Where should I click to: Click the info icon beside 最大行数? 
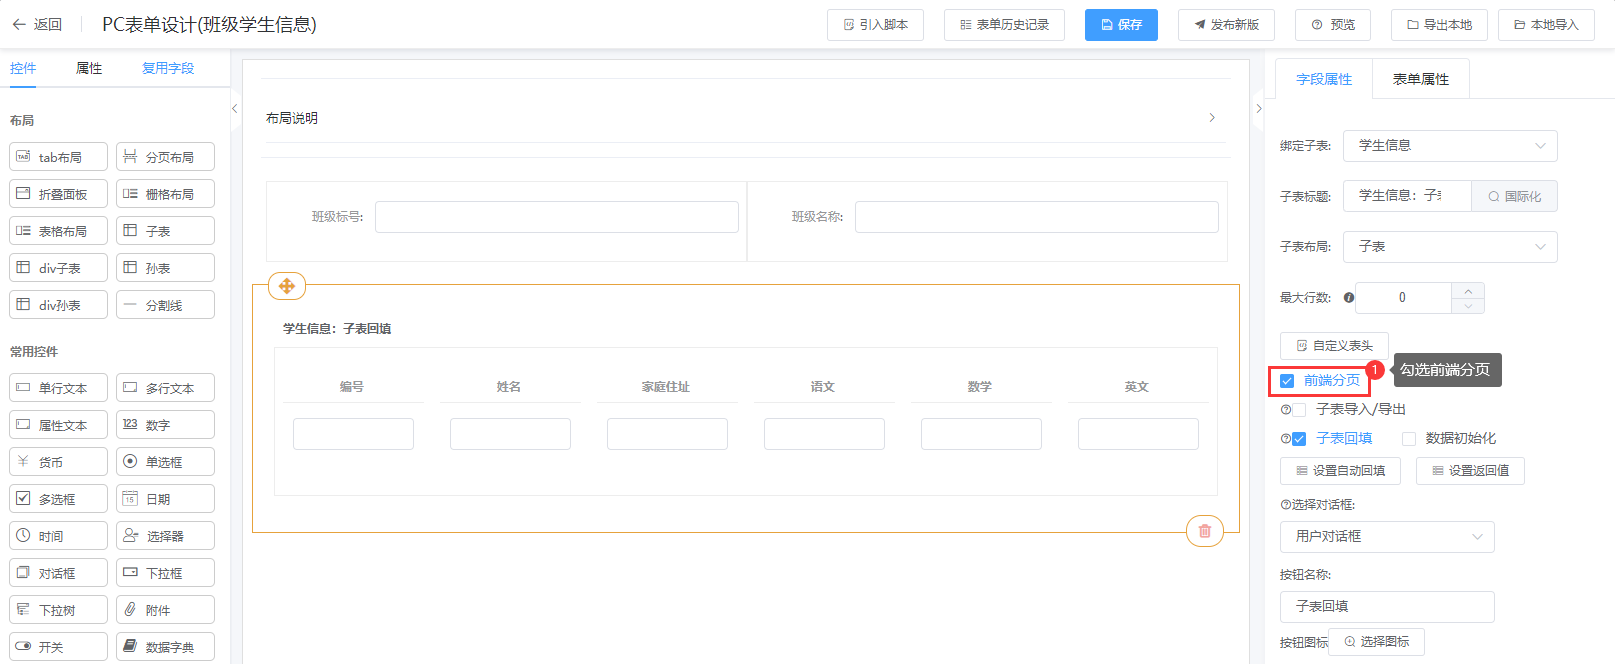coord(1349,298)
